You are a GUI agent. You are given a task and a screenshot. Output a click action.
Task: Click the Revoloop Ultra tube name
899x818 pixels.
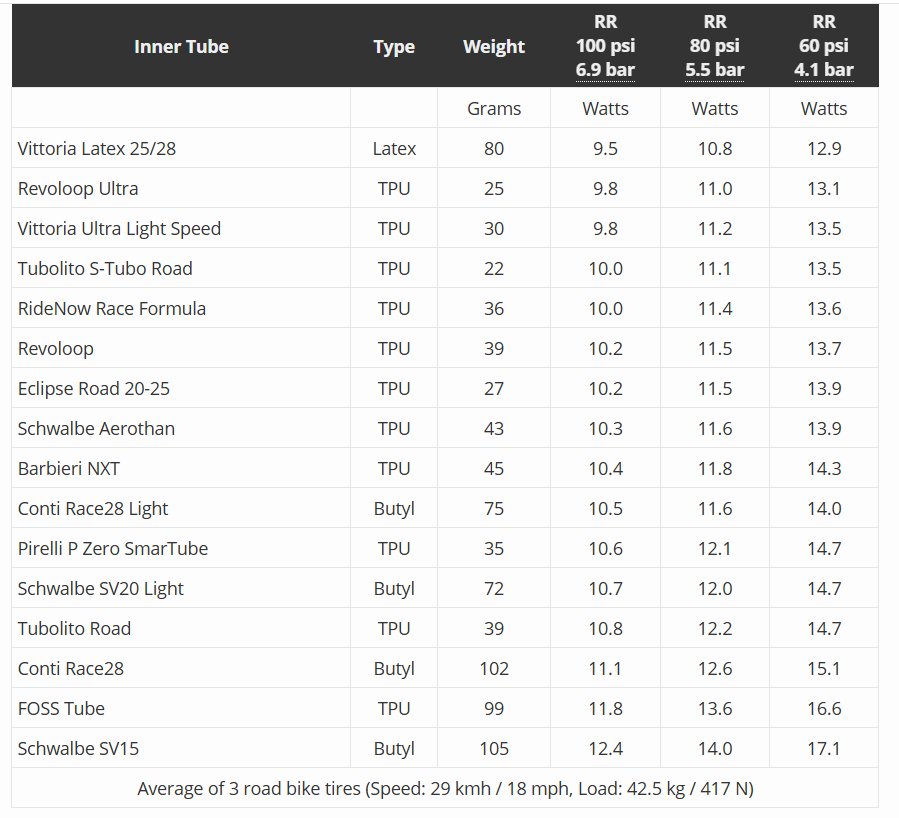click(78, 189)
